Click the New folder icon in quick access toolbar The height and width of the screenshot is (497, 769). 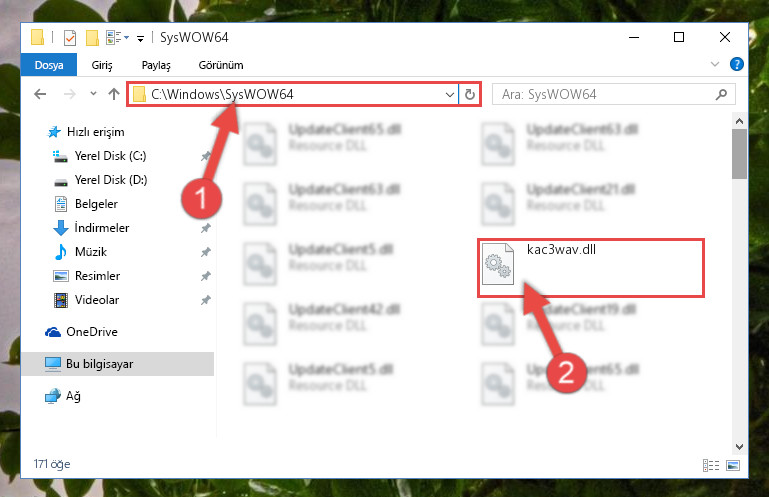pyautogui.click(x=92, y=38)
